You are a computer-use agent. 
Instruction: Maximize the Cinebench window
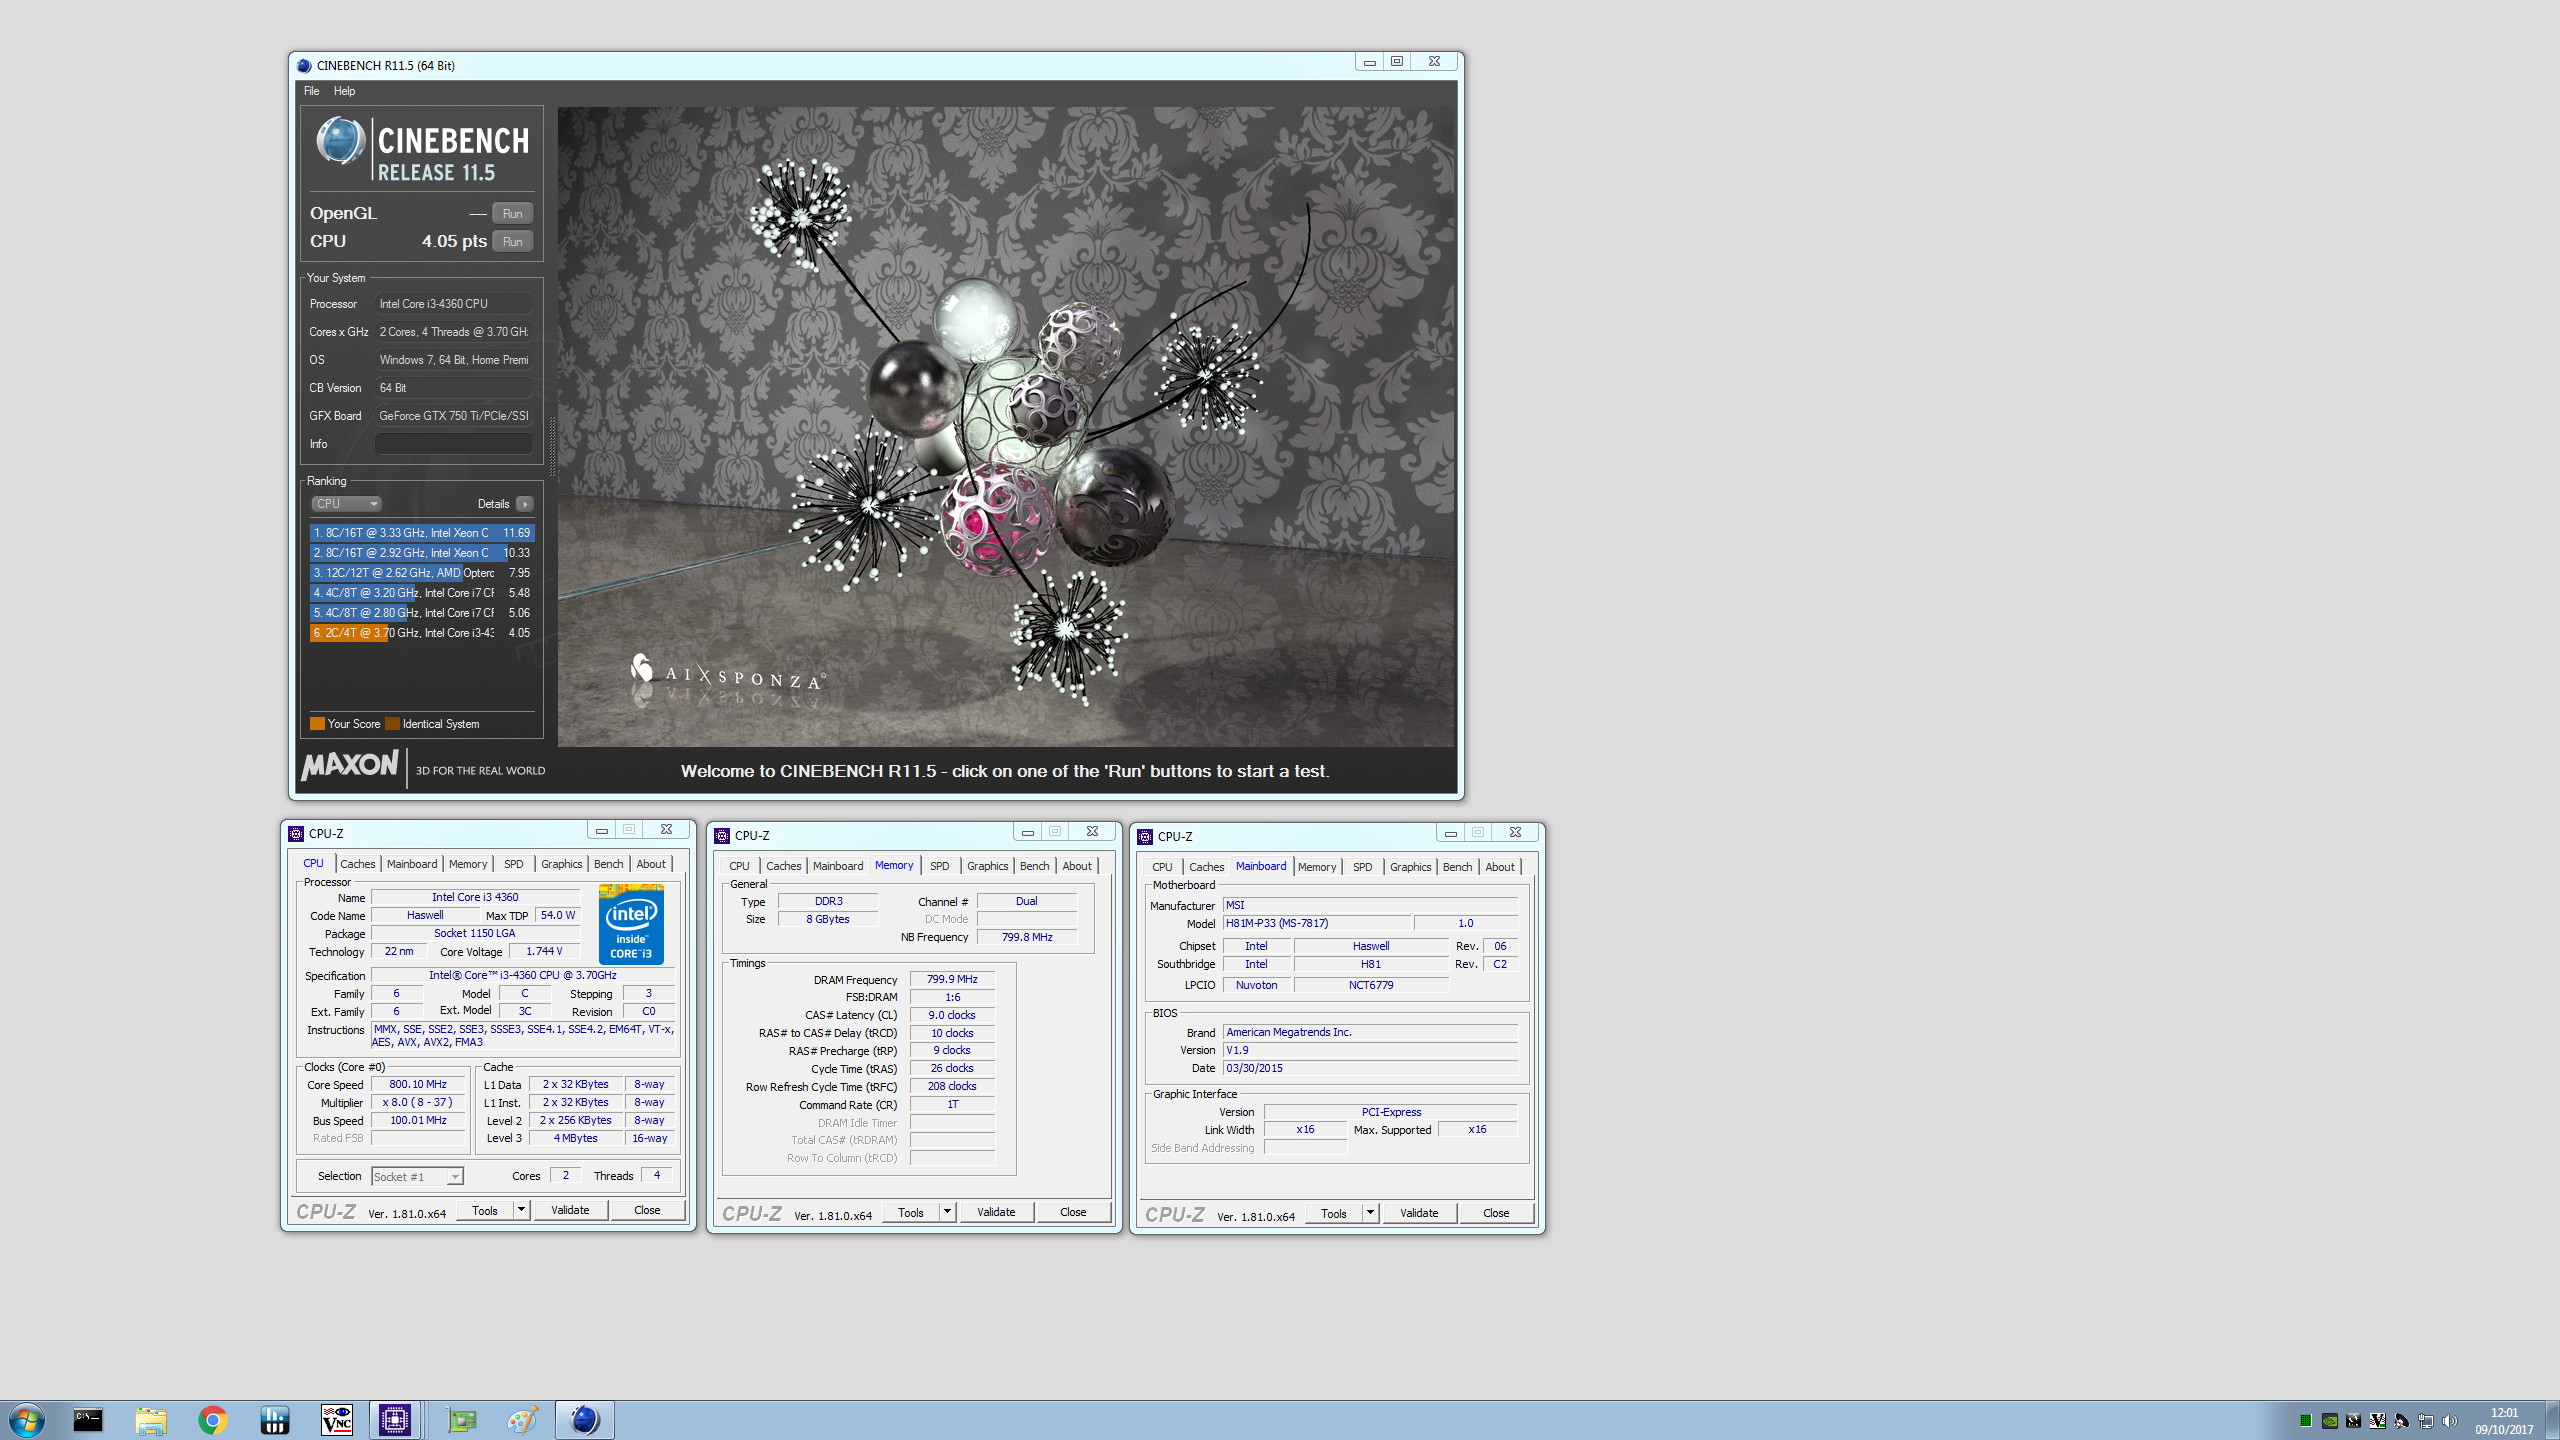pyautogui.click(x=1397, y=62)
